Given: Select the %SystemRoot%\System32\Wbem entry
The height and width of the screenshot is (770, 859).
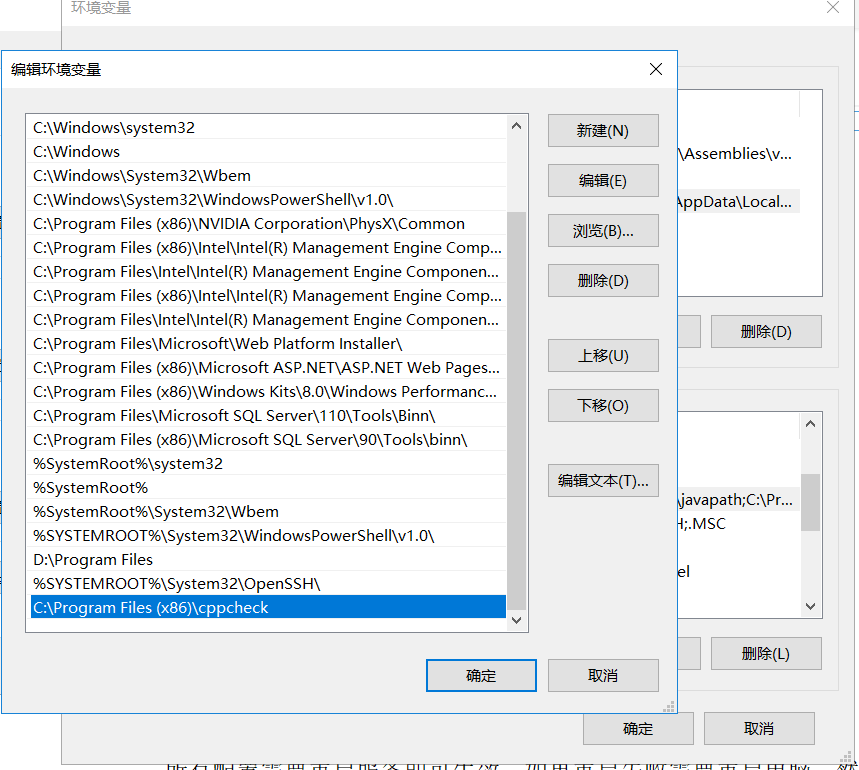Looking at the screenshot, I should click(267, 512).
